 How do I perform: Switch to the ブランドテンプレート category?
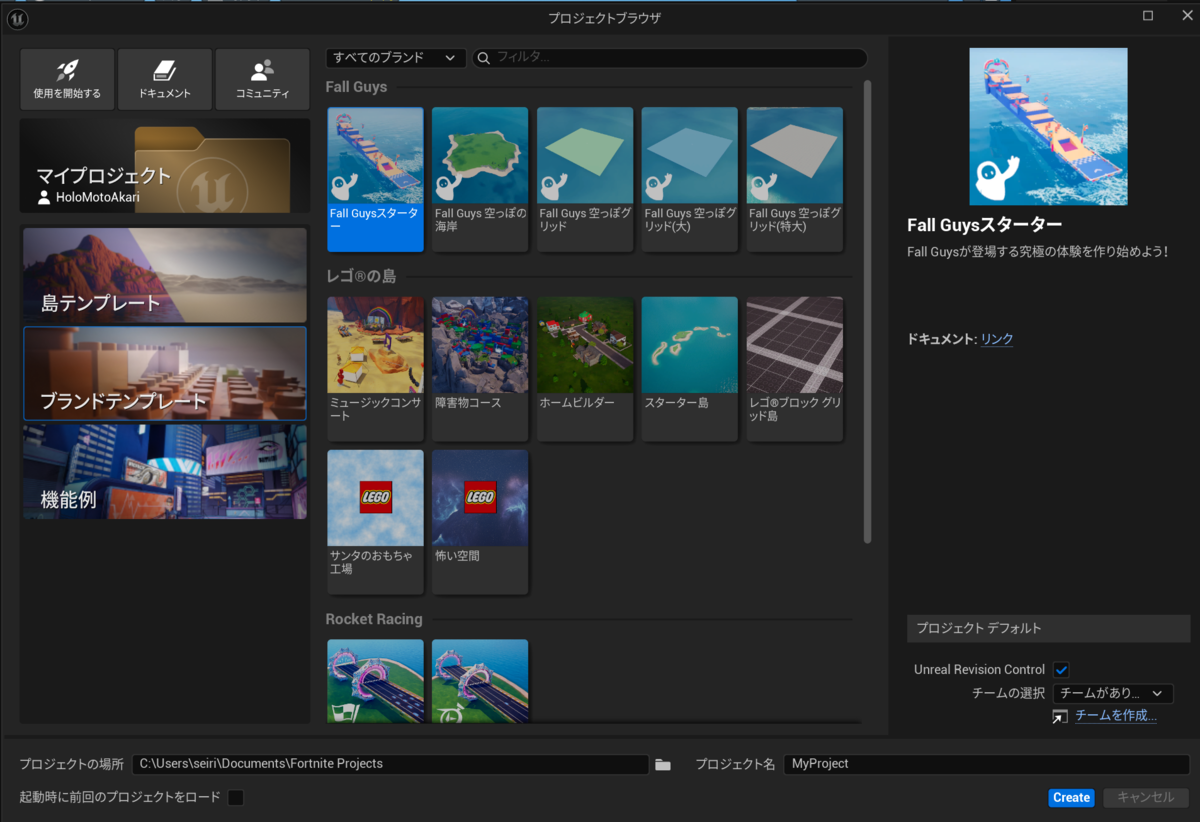coord(165,373)
